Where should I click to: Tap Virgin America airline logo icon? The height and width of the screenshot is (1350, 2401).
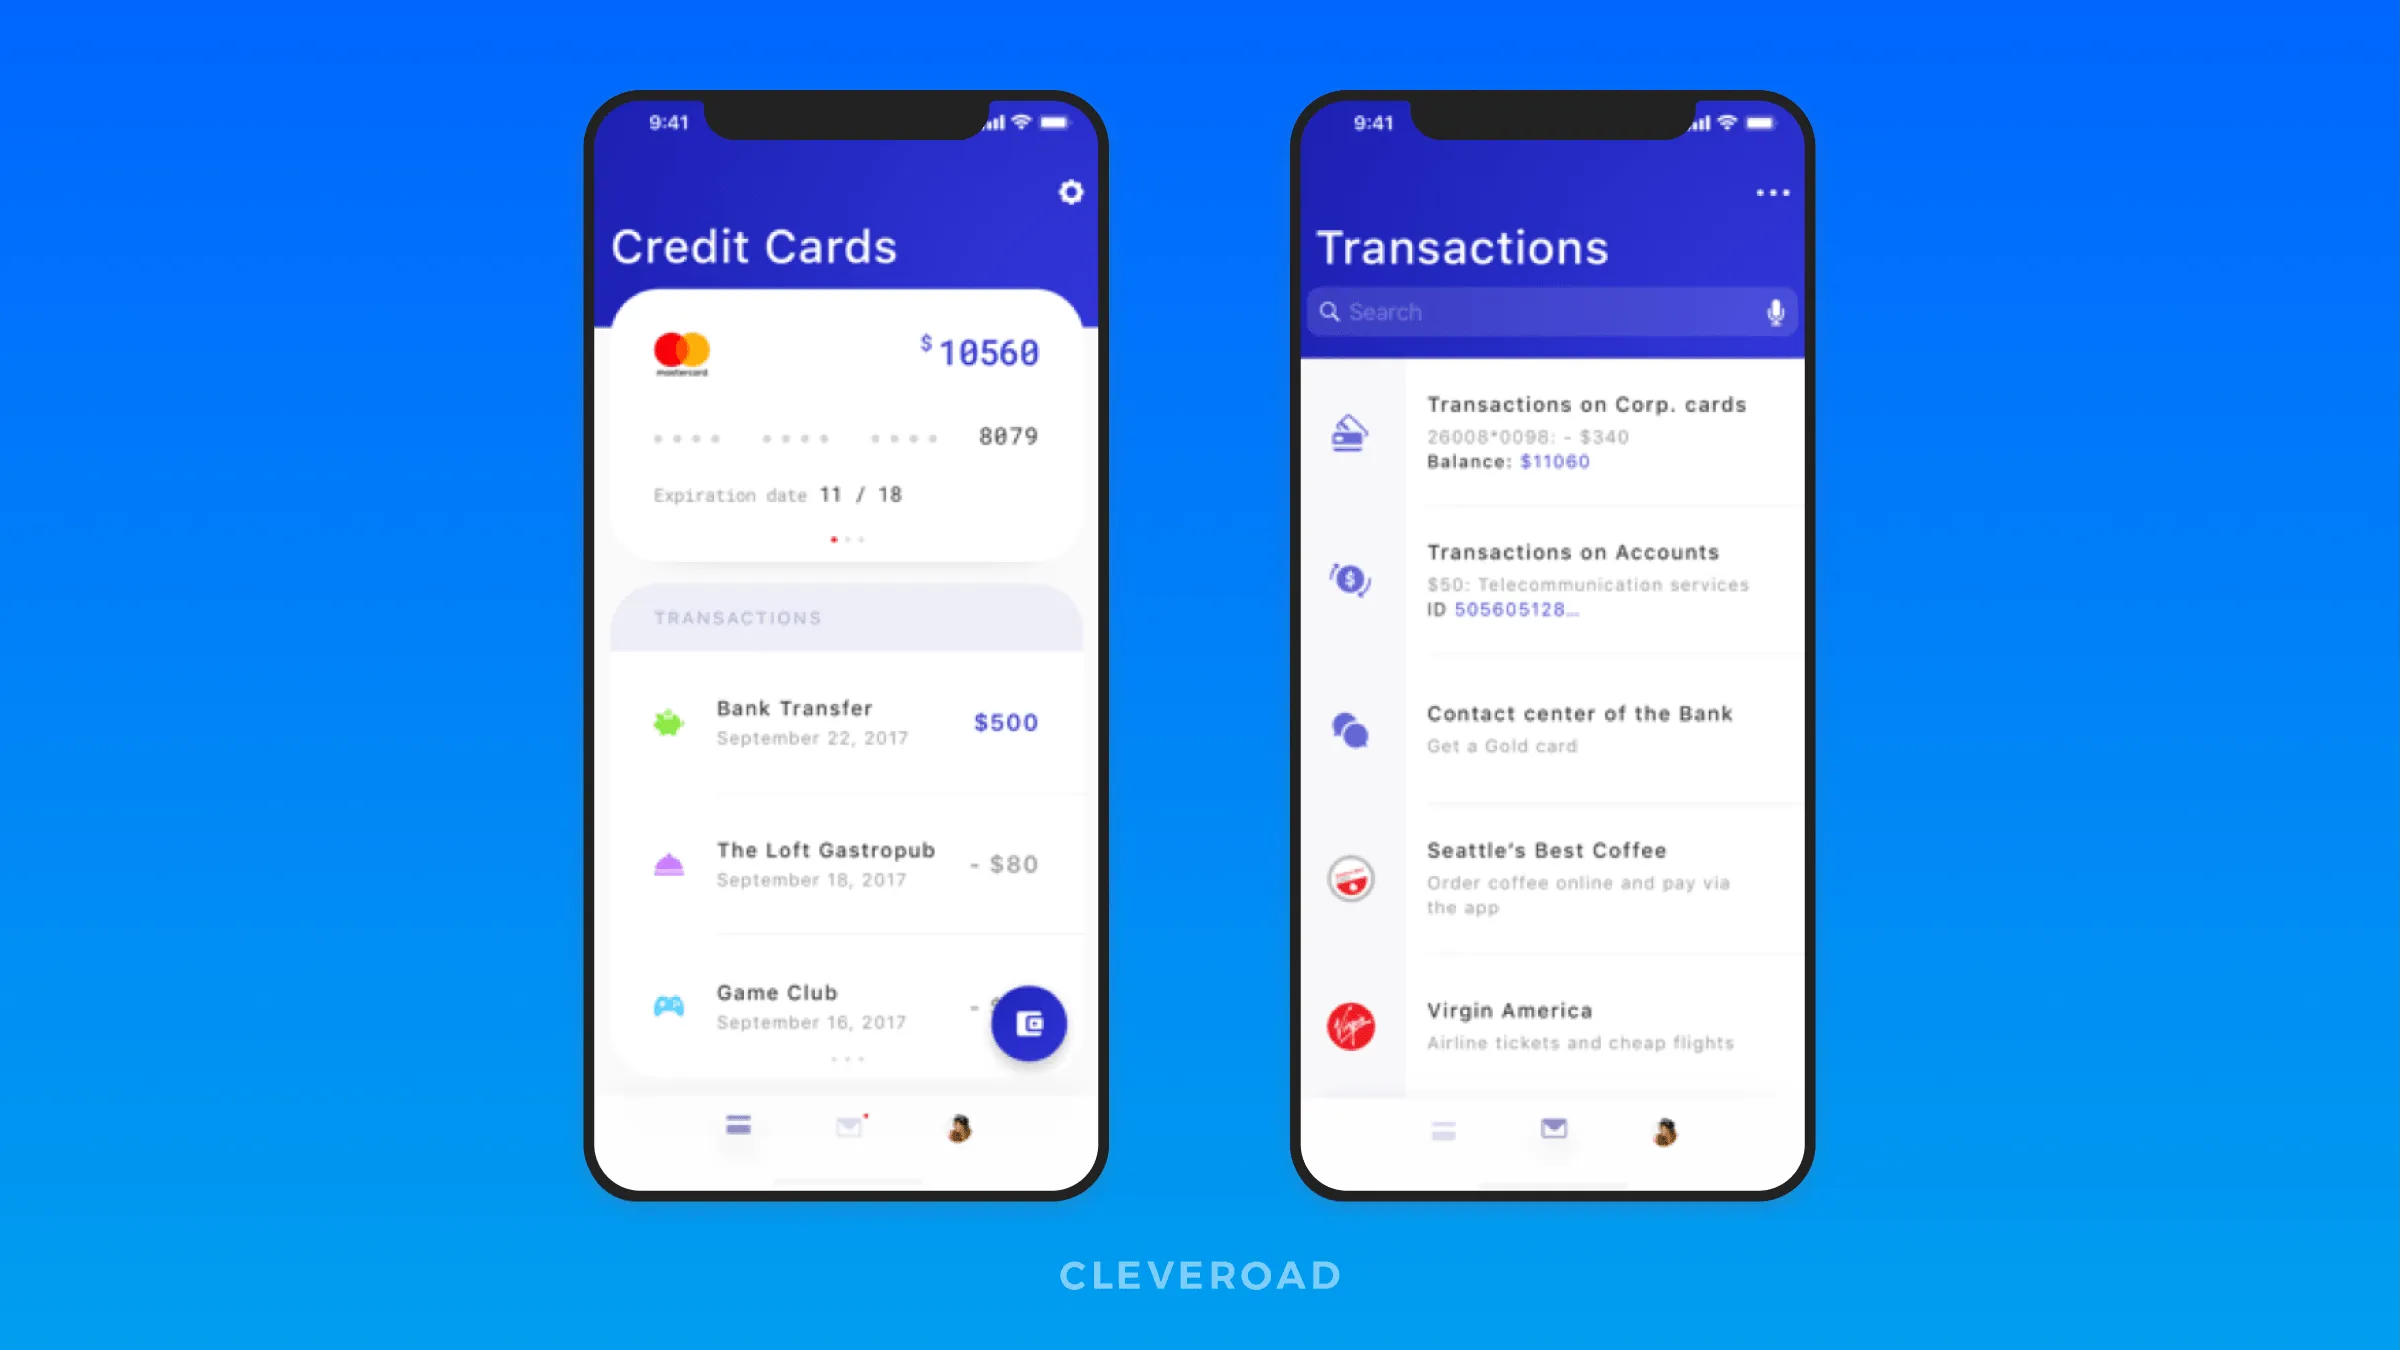tap(1354, 1025)
